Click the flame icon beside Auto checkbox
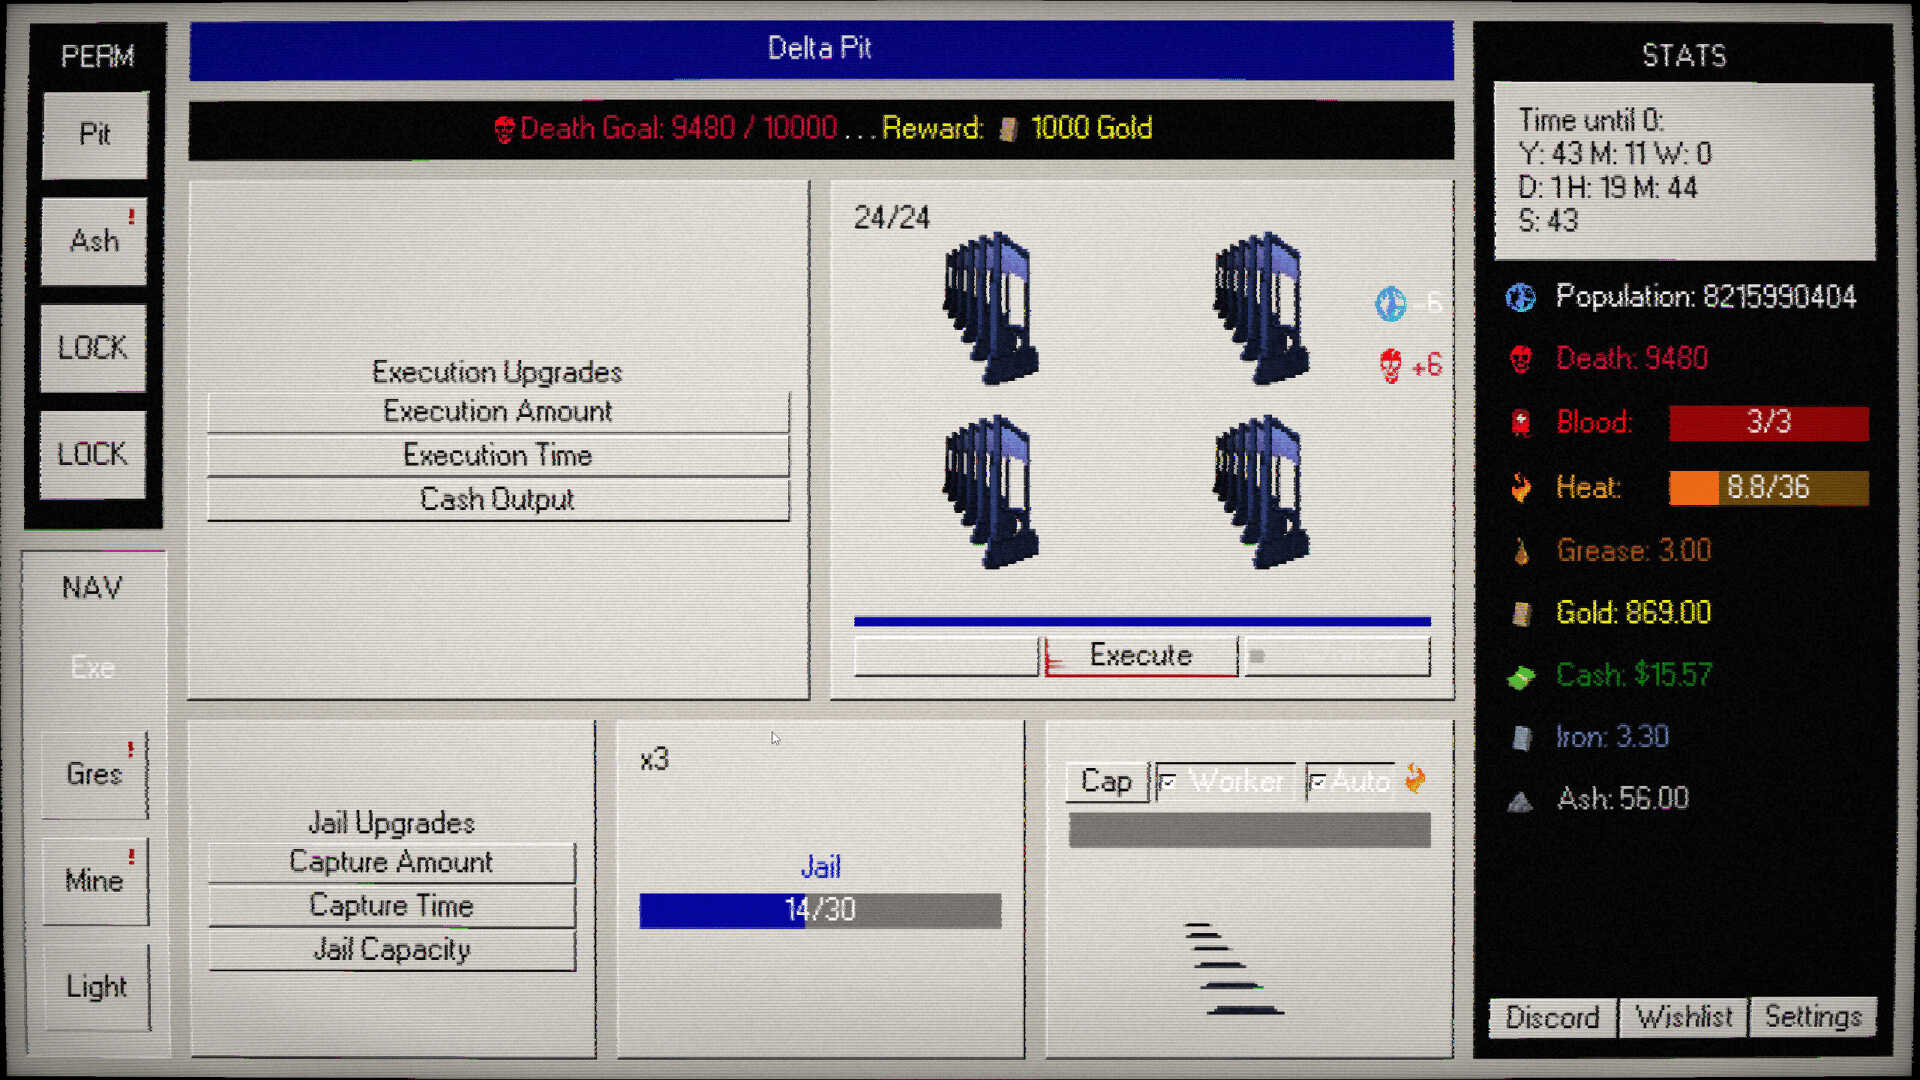The image size is (1920, 1080). pos(1415,778)
